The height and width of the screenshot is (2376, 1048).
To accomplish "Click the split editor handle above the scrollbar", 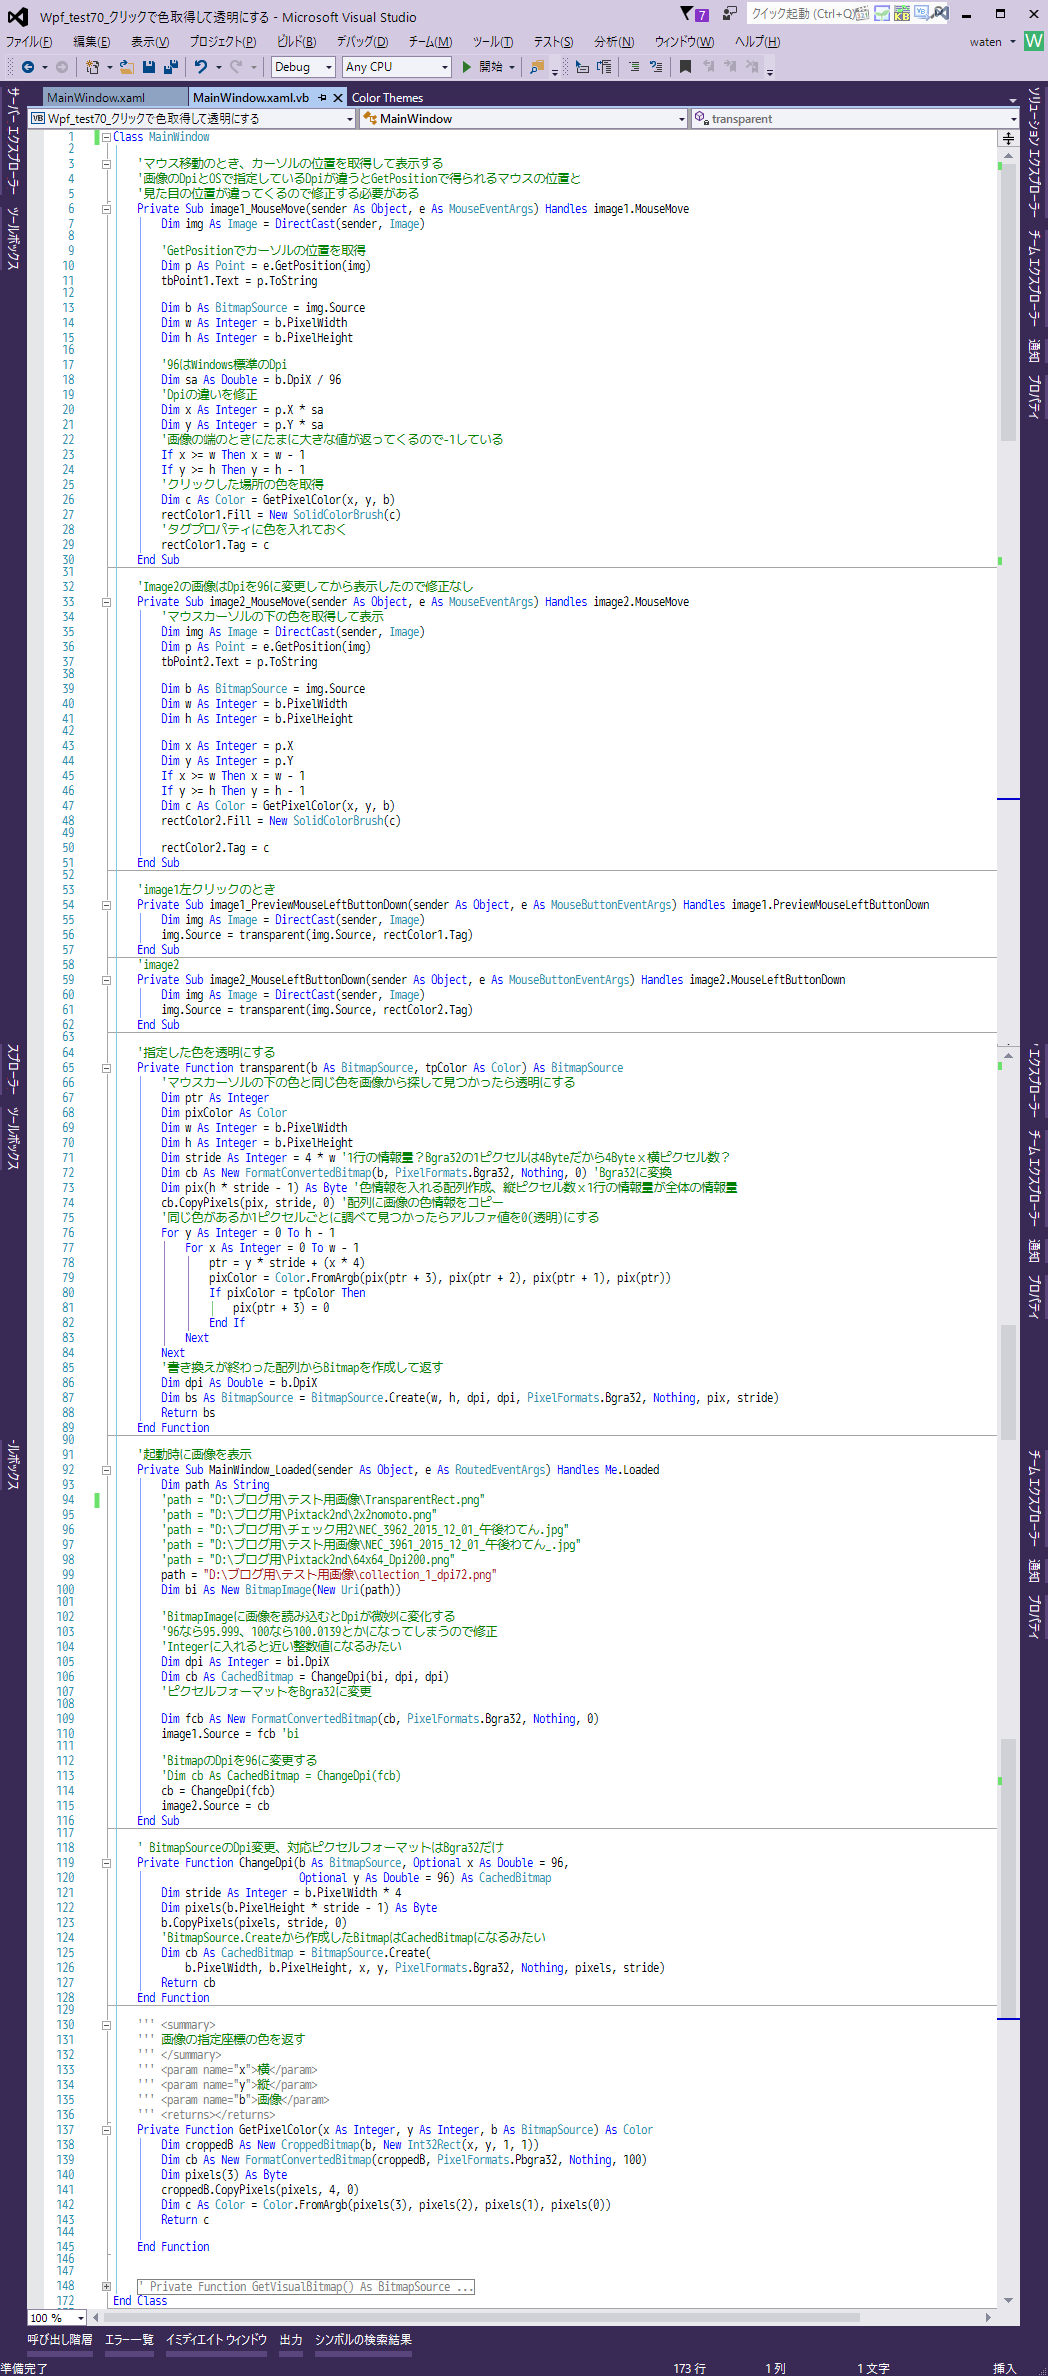I will [x=1008, y=138].
